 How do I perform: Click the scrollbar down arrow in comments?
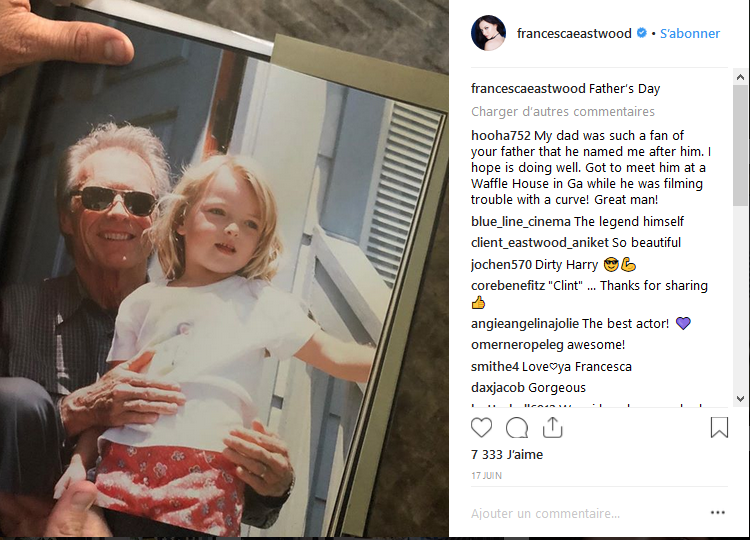(x=740, y=399)
